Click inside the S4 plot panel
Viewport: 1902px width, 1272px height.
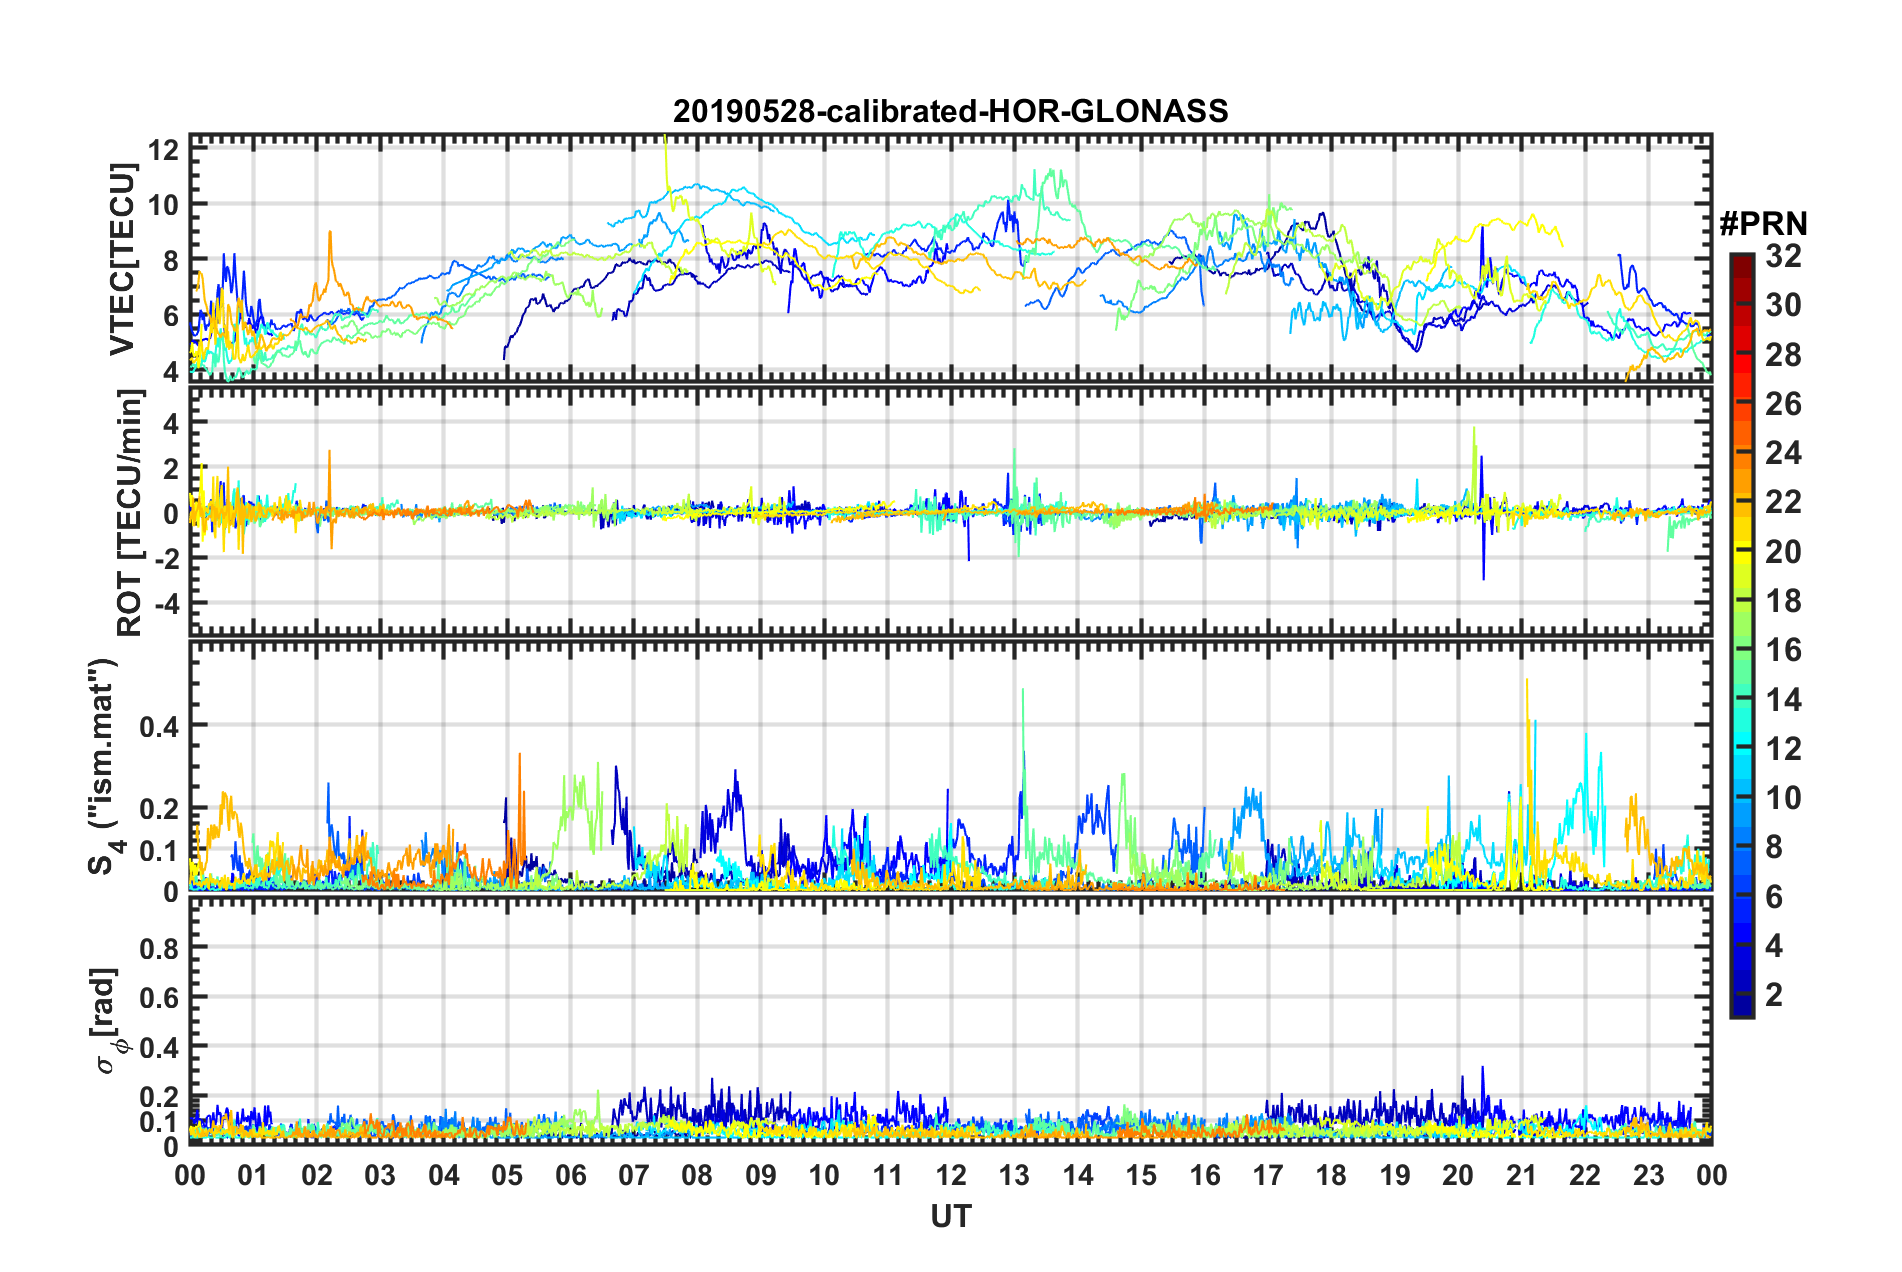(950, 766)
